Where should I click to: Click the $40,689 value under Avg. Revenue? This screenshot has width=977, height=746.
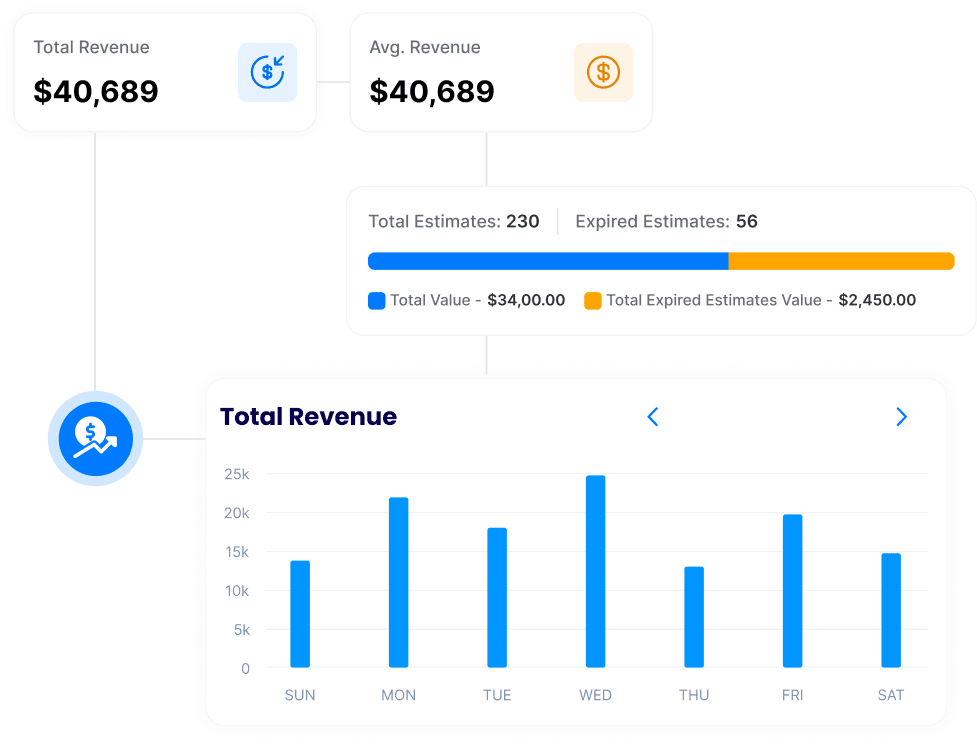coord(432,92)
